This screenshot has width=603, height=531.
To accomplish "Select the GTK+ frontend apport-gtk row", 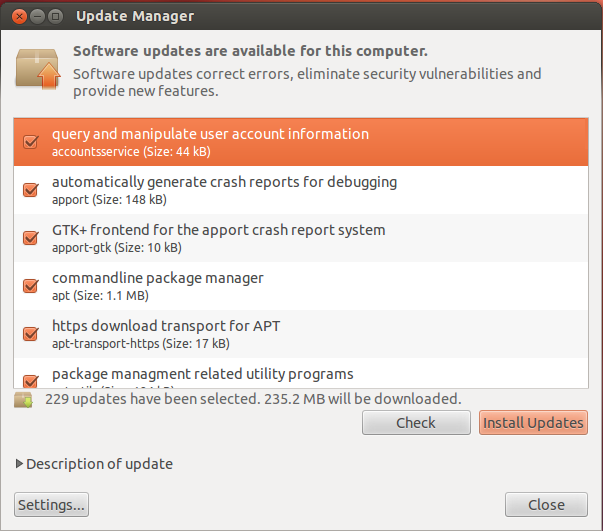I will pyautogui.click(x=301, y=238).
